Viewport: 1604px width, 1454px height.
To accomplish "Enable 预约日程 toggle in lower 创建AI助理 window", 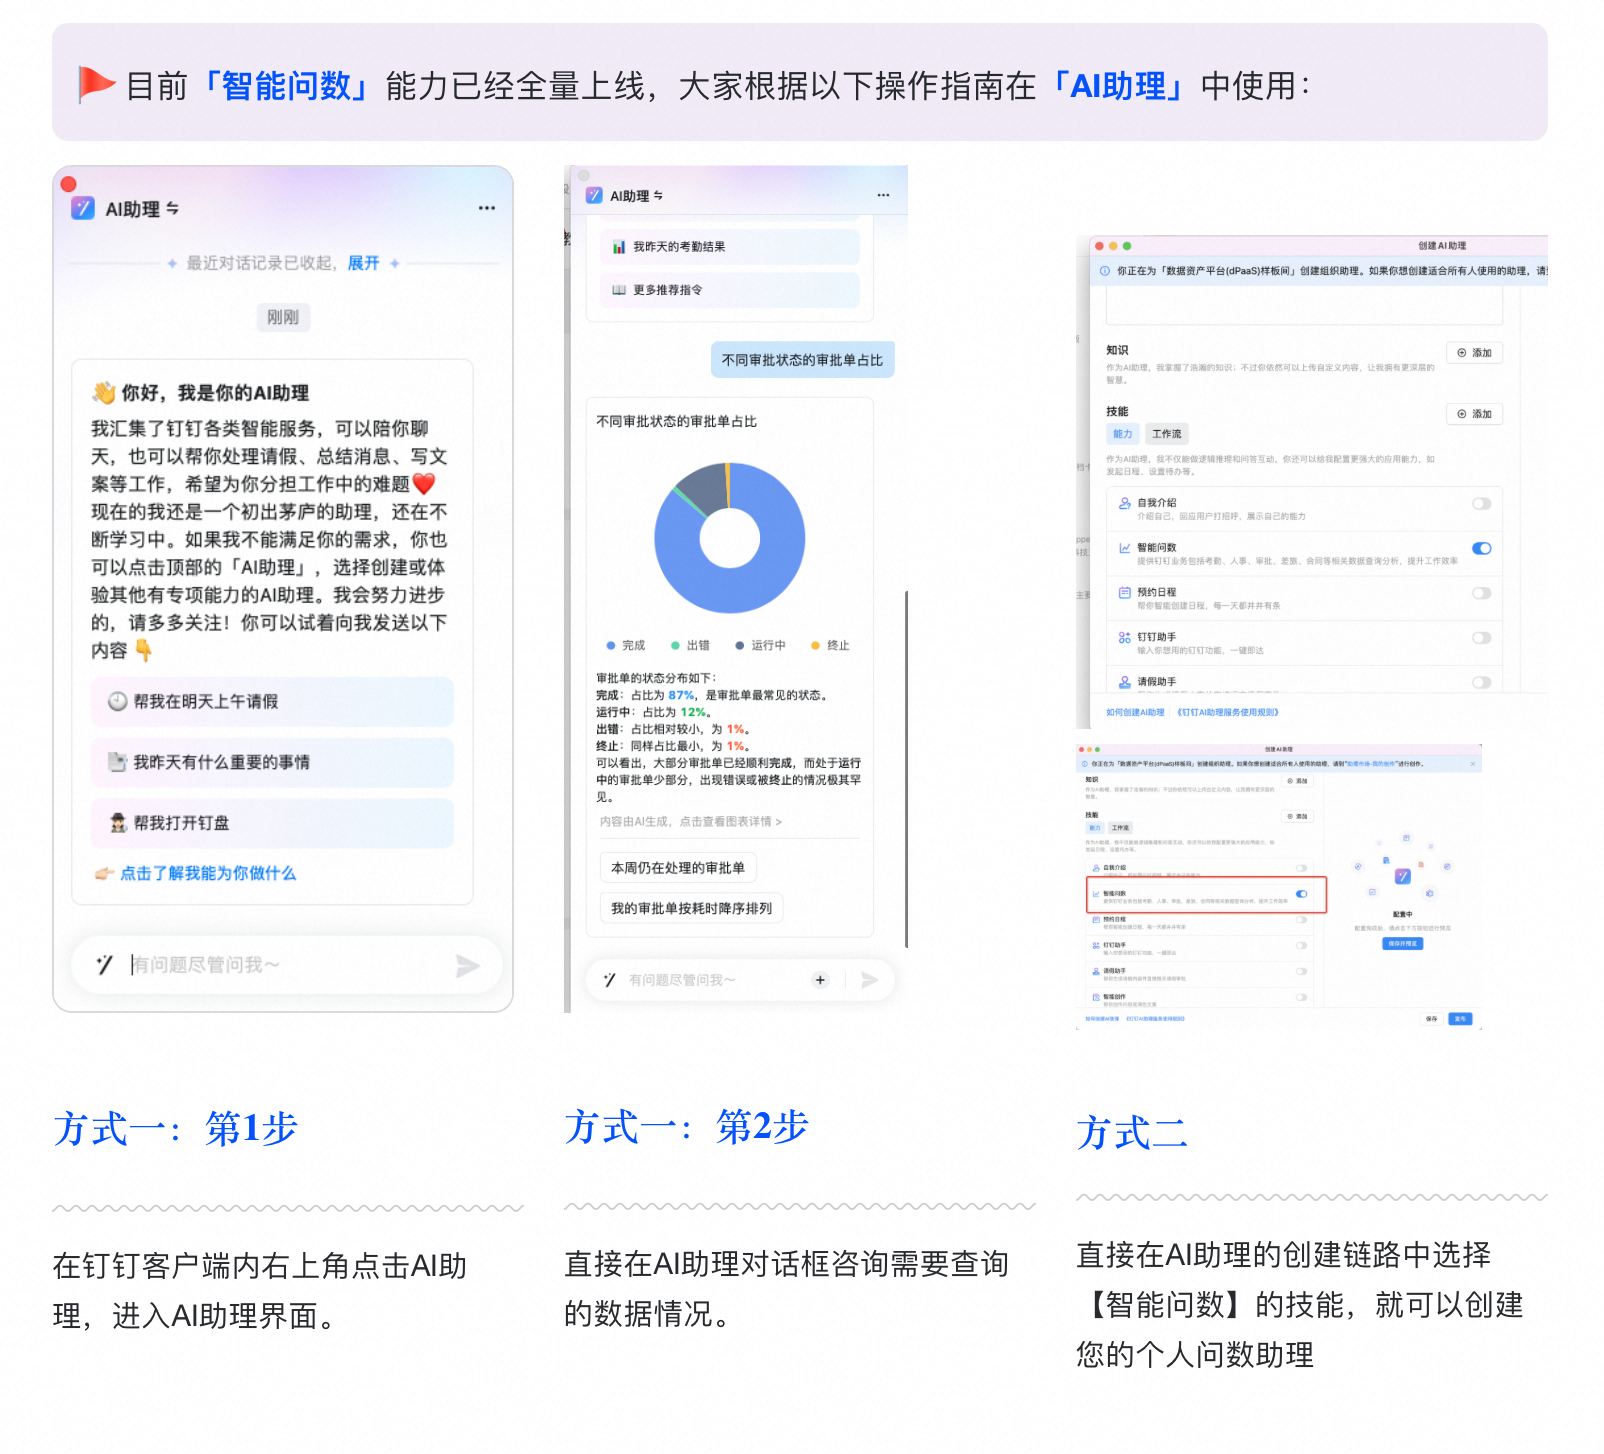I will (x=1302, y=919).
